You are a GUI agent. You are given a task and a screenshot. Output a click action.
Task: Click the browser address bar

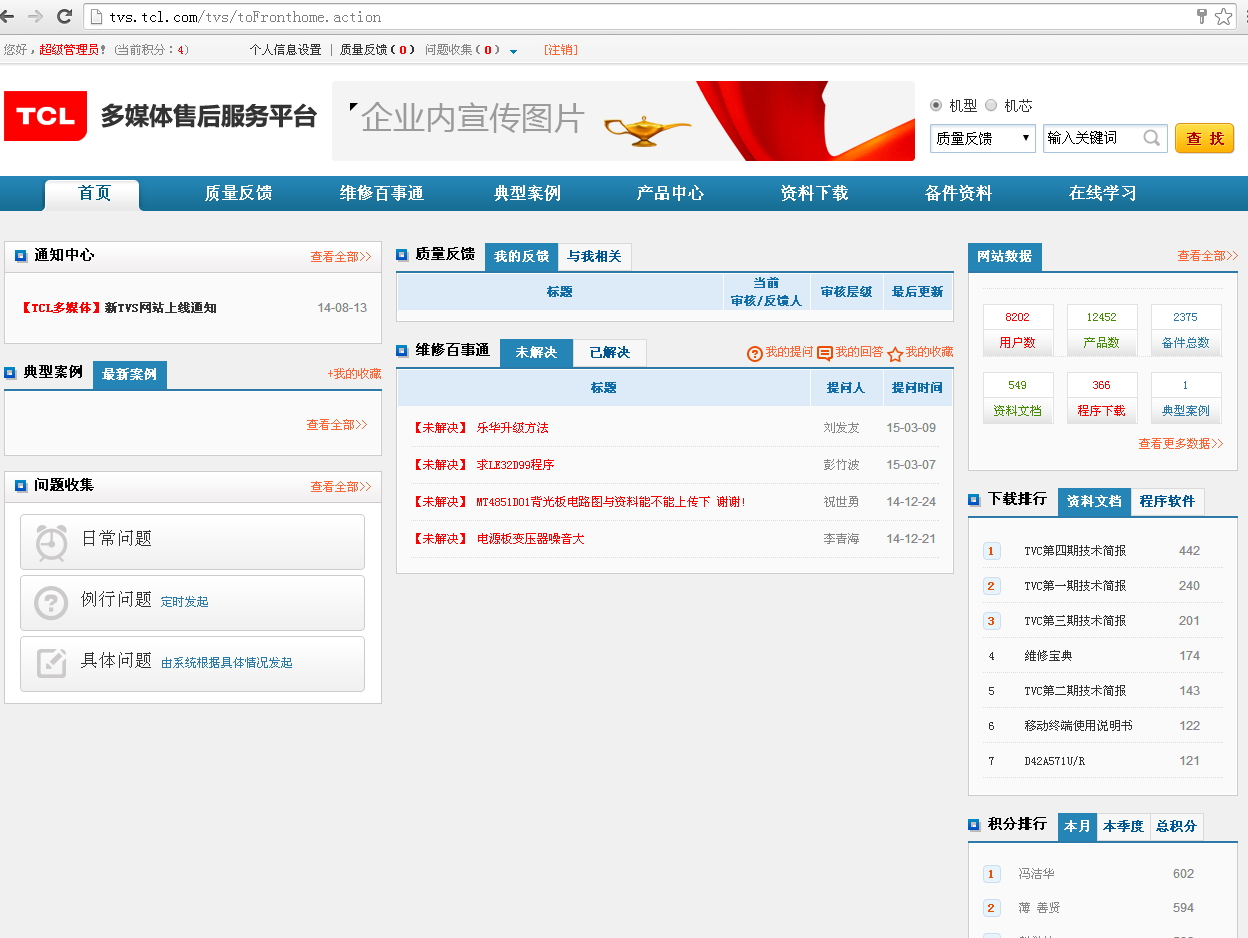640,16
